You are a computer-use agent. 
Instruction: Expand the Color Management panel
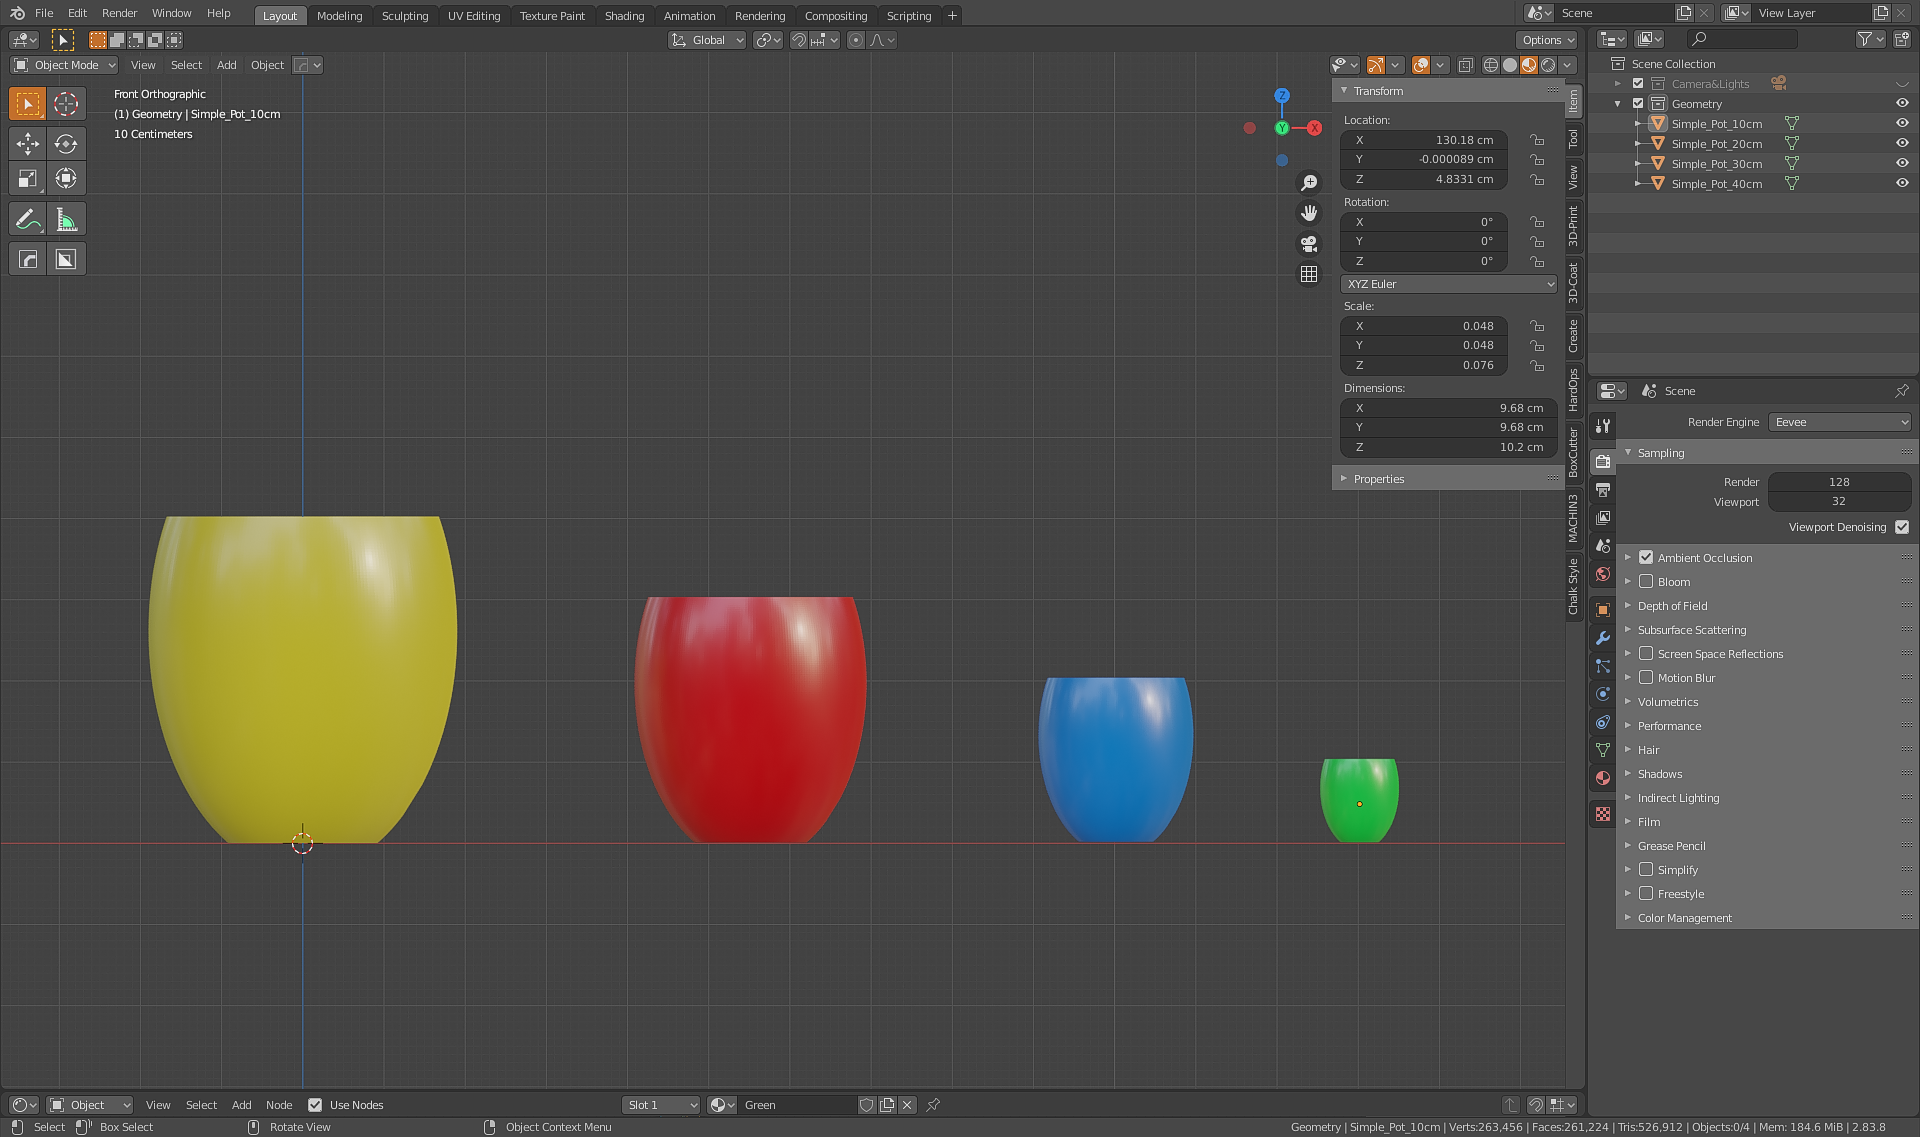[1684, 918]
